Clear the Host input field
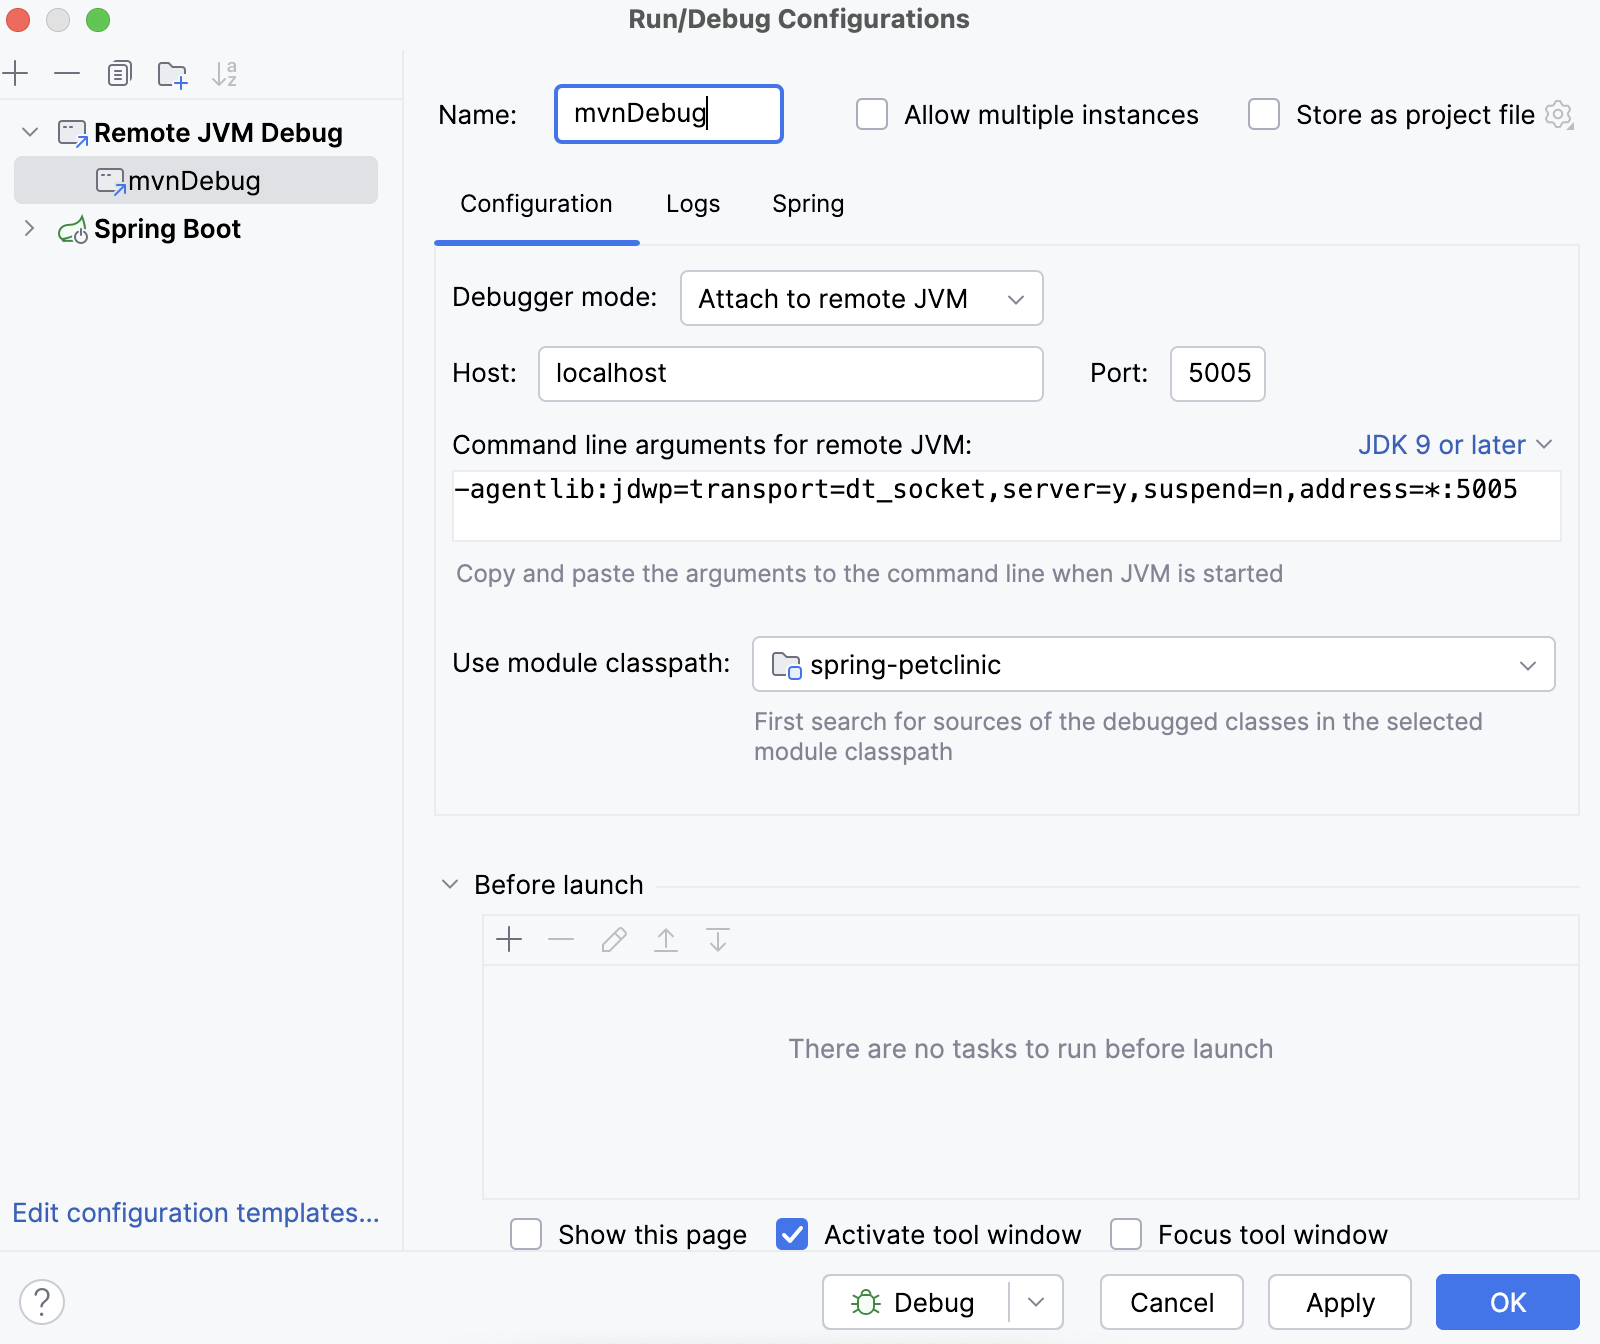Viewport: 1600px width, 1344px height. click(x=790, y=373)
